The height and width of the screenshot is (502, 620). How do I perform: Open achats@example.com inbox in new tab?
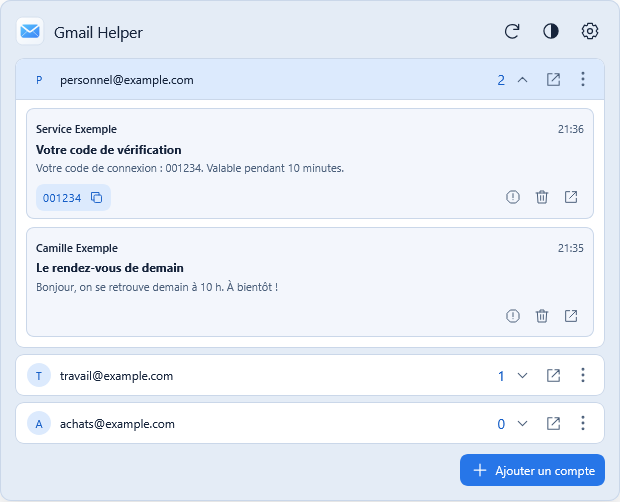coord(553,424)
